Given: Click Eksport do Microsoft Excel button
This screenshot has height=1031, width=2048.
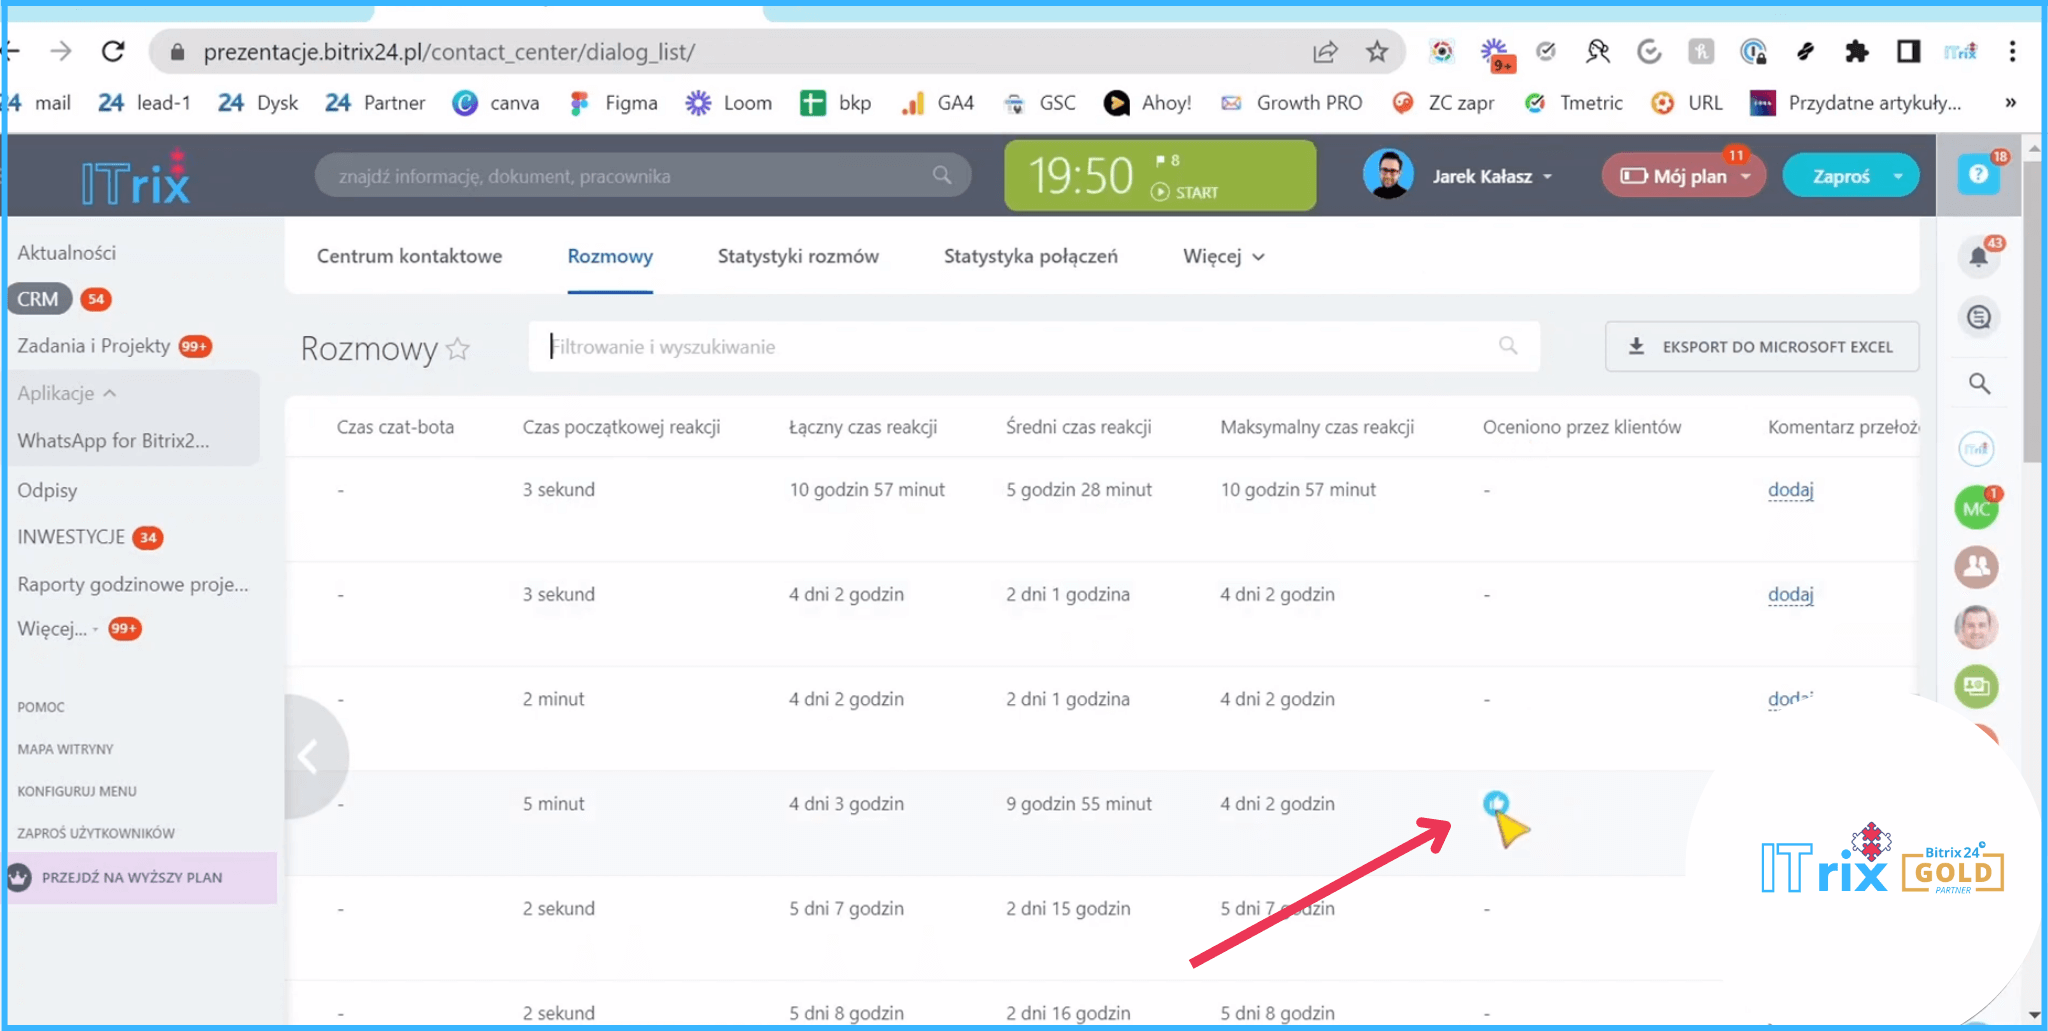Looking at the screenshot, I should point(1761,347).
